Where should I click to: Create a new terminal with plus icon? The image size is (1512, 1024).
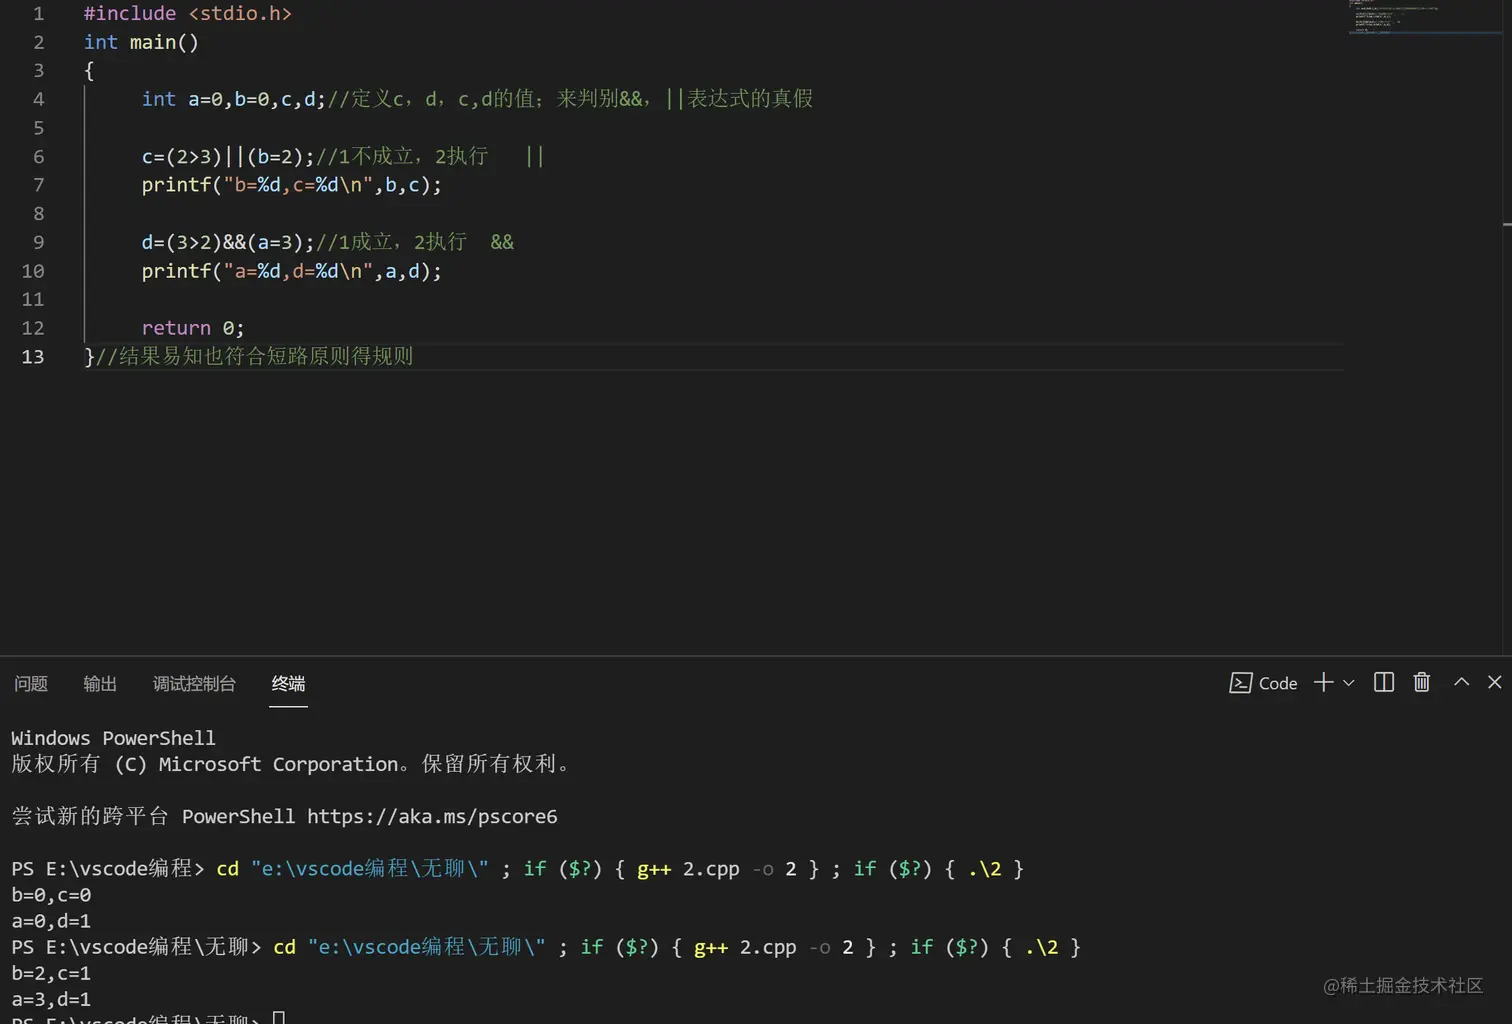1323,682
